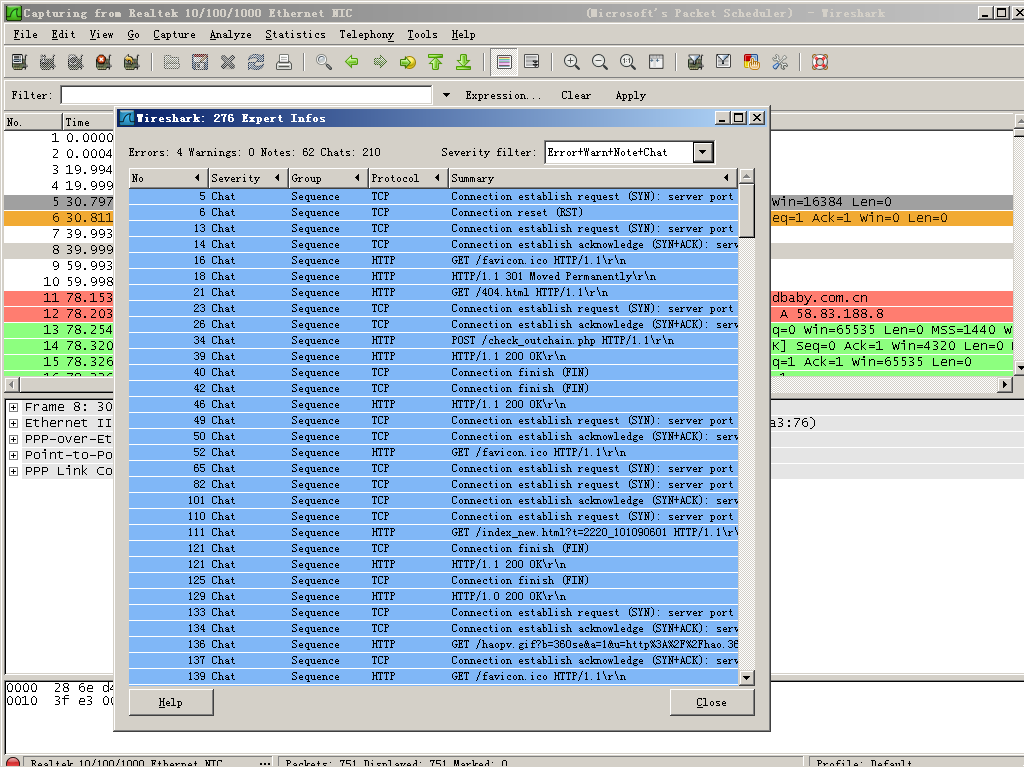Open the File menu
This screenshot has width=1024, height=768.
(x=25, y=35)
